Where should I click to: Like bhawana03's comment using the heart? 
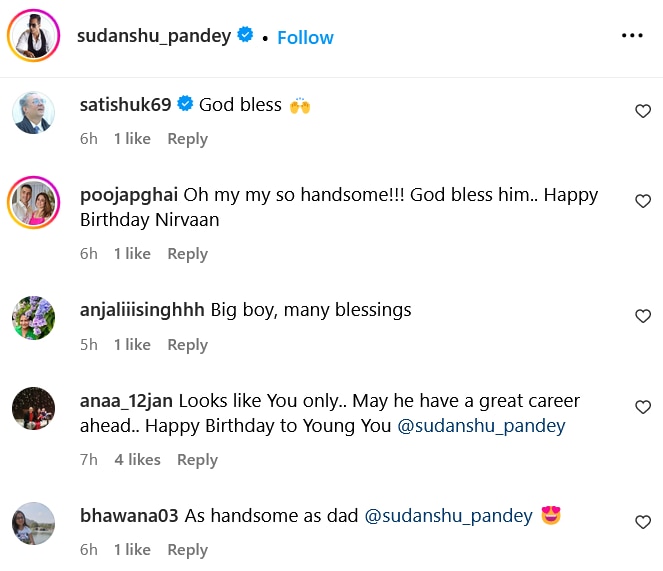tap(643, 522)
